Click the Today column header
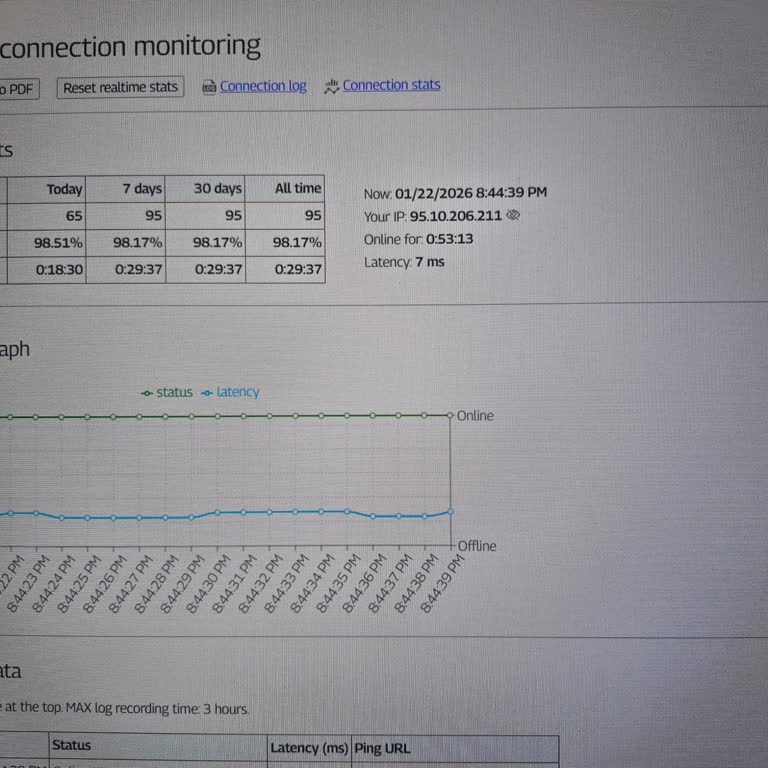Viewport: 768px width, 768px height. (47, 189)
